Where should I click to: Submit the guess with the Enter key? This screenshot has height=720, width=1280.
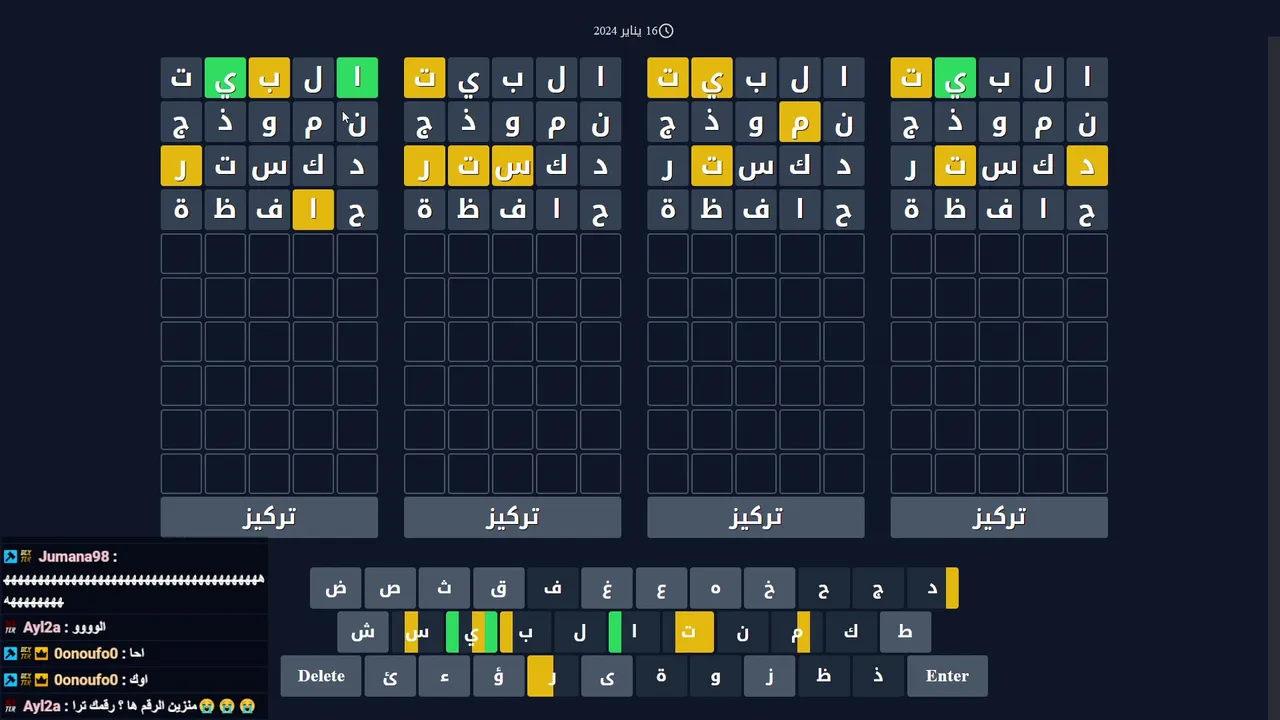[947, 676]
